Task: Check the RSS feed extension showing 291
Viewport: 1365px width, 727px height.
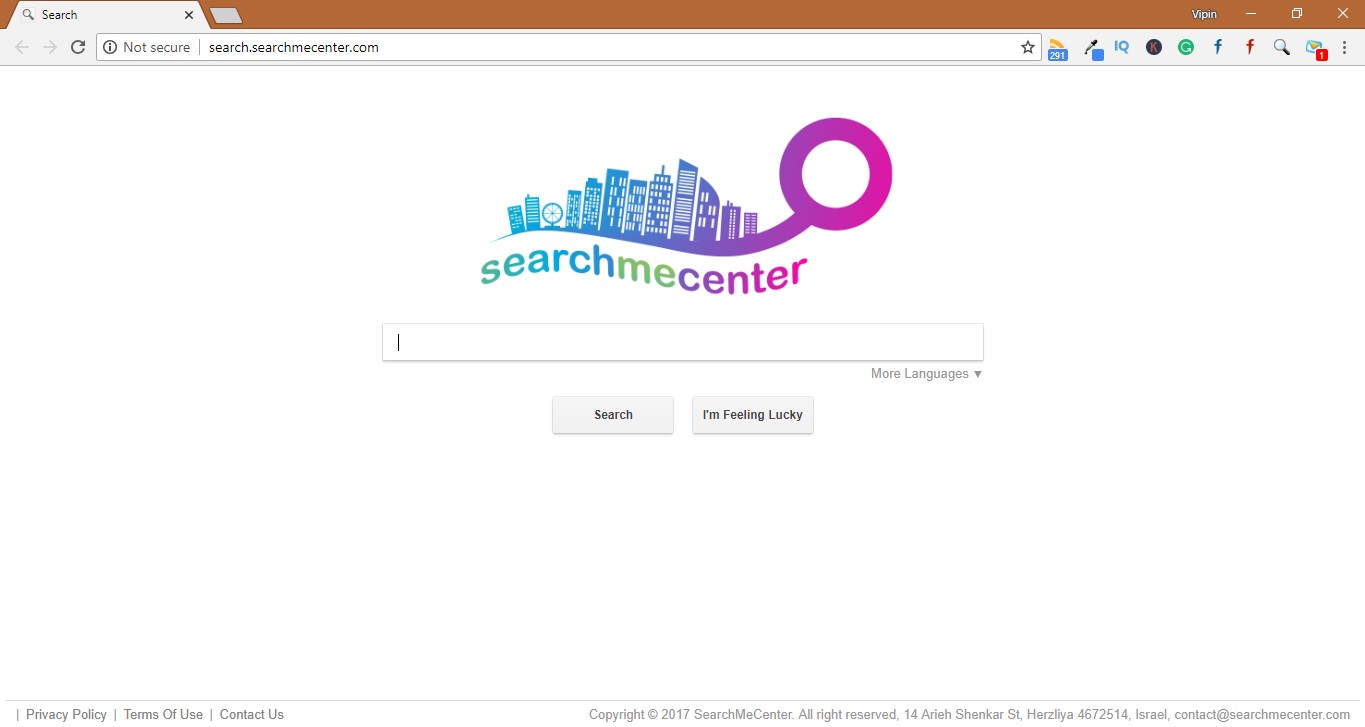Action: point(1057,47)
